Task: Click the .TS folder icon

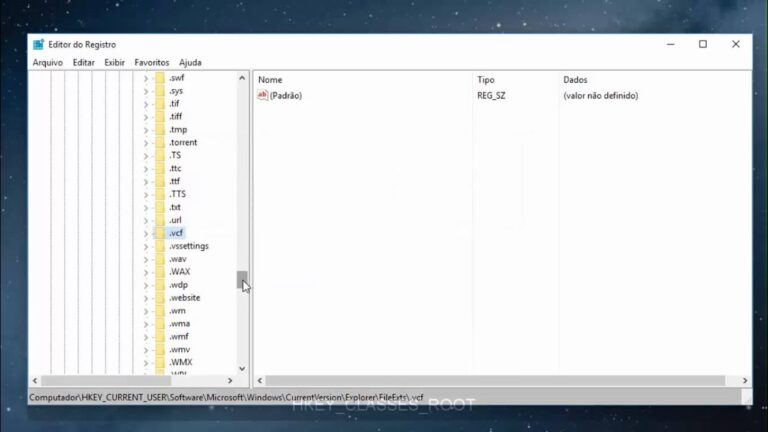Action: click(160, 155)
